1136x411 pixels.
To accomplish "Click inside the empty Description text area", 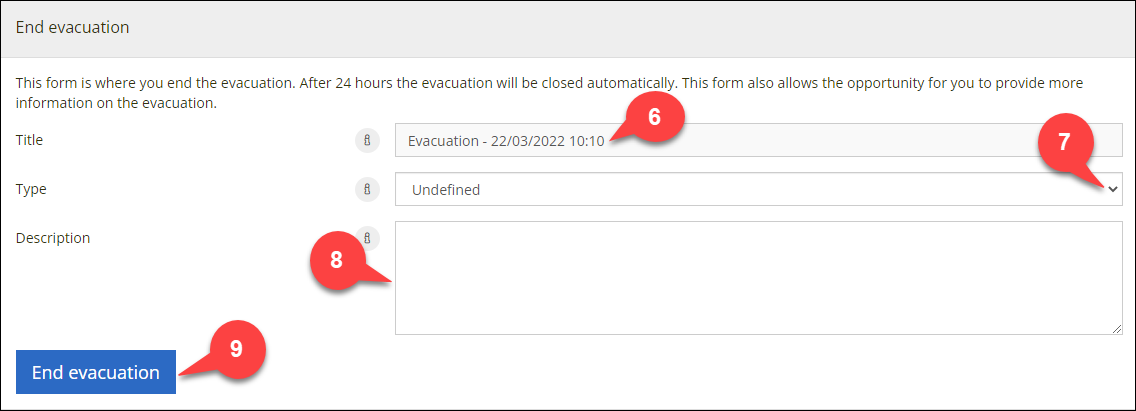I will 759,278.
